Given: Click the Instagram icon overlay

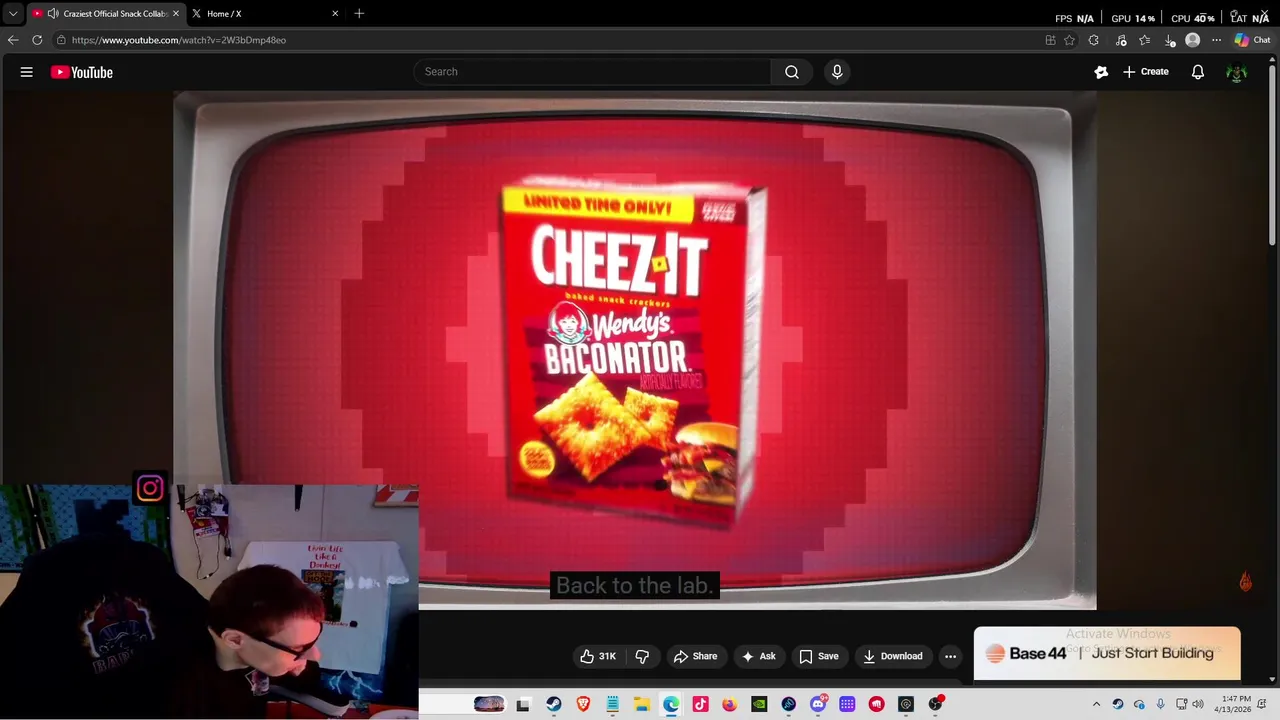Looking at the screenshot, I should 150,488.
